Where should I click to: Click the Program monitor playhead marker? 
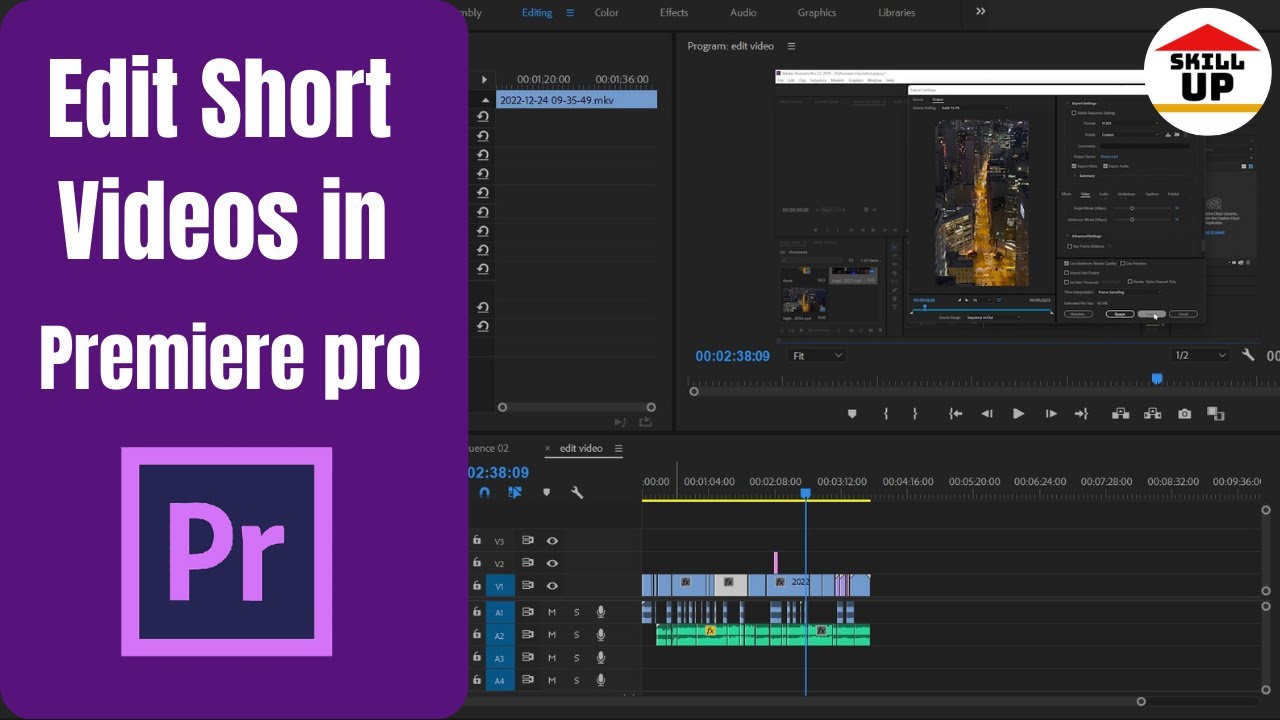pyautogui.click(x=1157, y=379)
